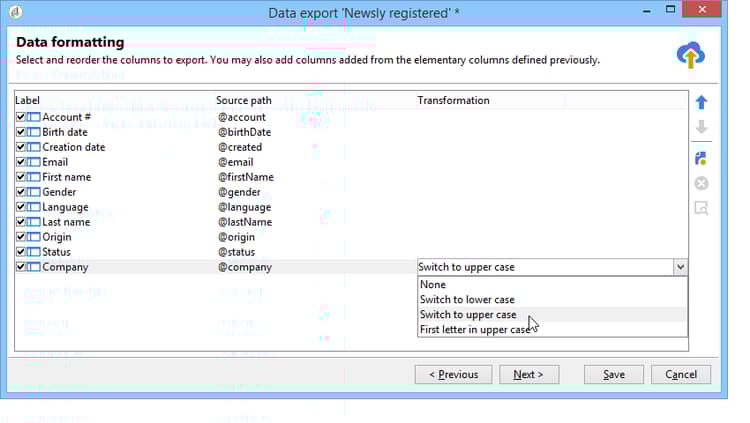Select the @firstName source path cell
750x423 pixels.
[x=246, y=177]
